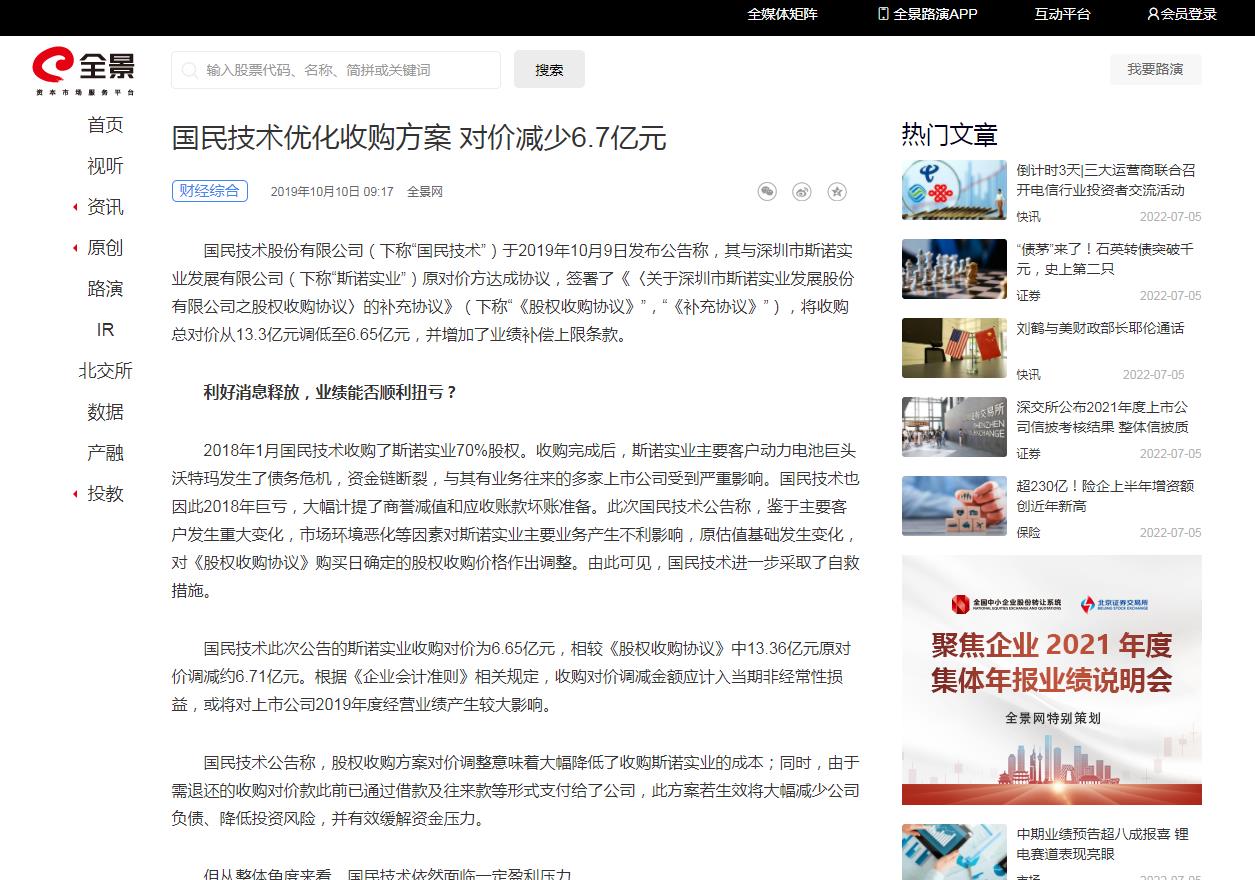Open 视听 section in sidebar
This screenshot has width=1255, height=880.
105,166
